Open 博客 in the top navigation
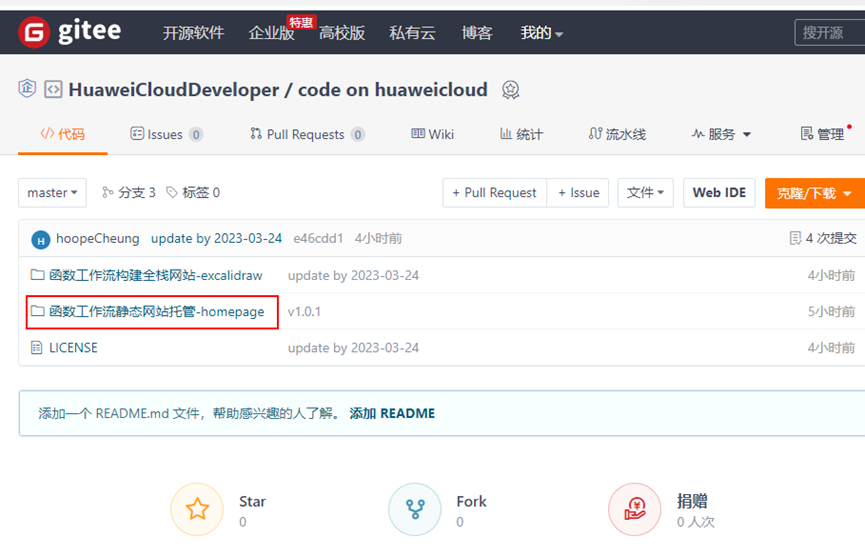865x557 pixels. click(477, 33)
